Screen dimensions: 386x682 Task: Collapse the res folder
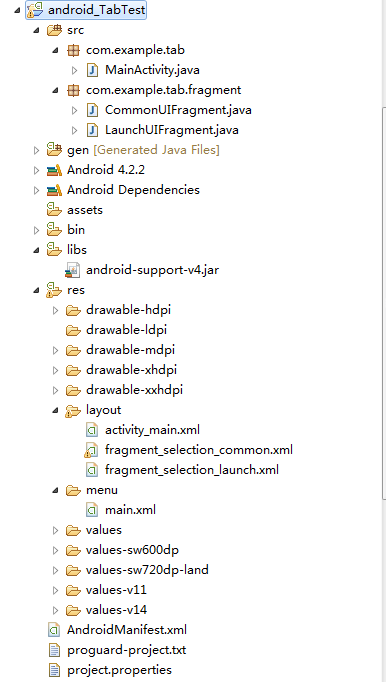(x=37, y=291)
